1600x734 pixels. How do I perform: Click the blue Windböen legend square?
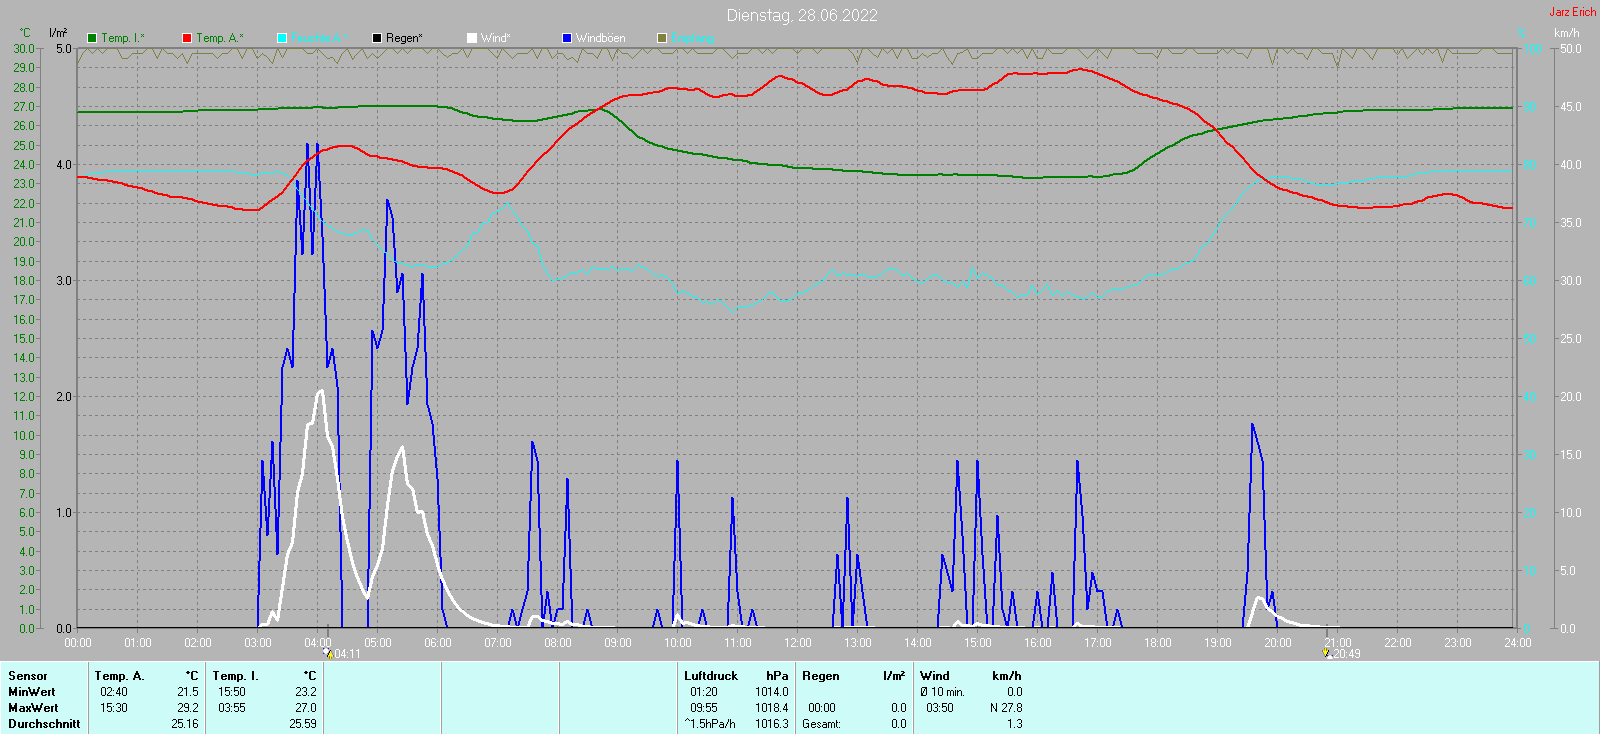(567, 38)
